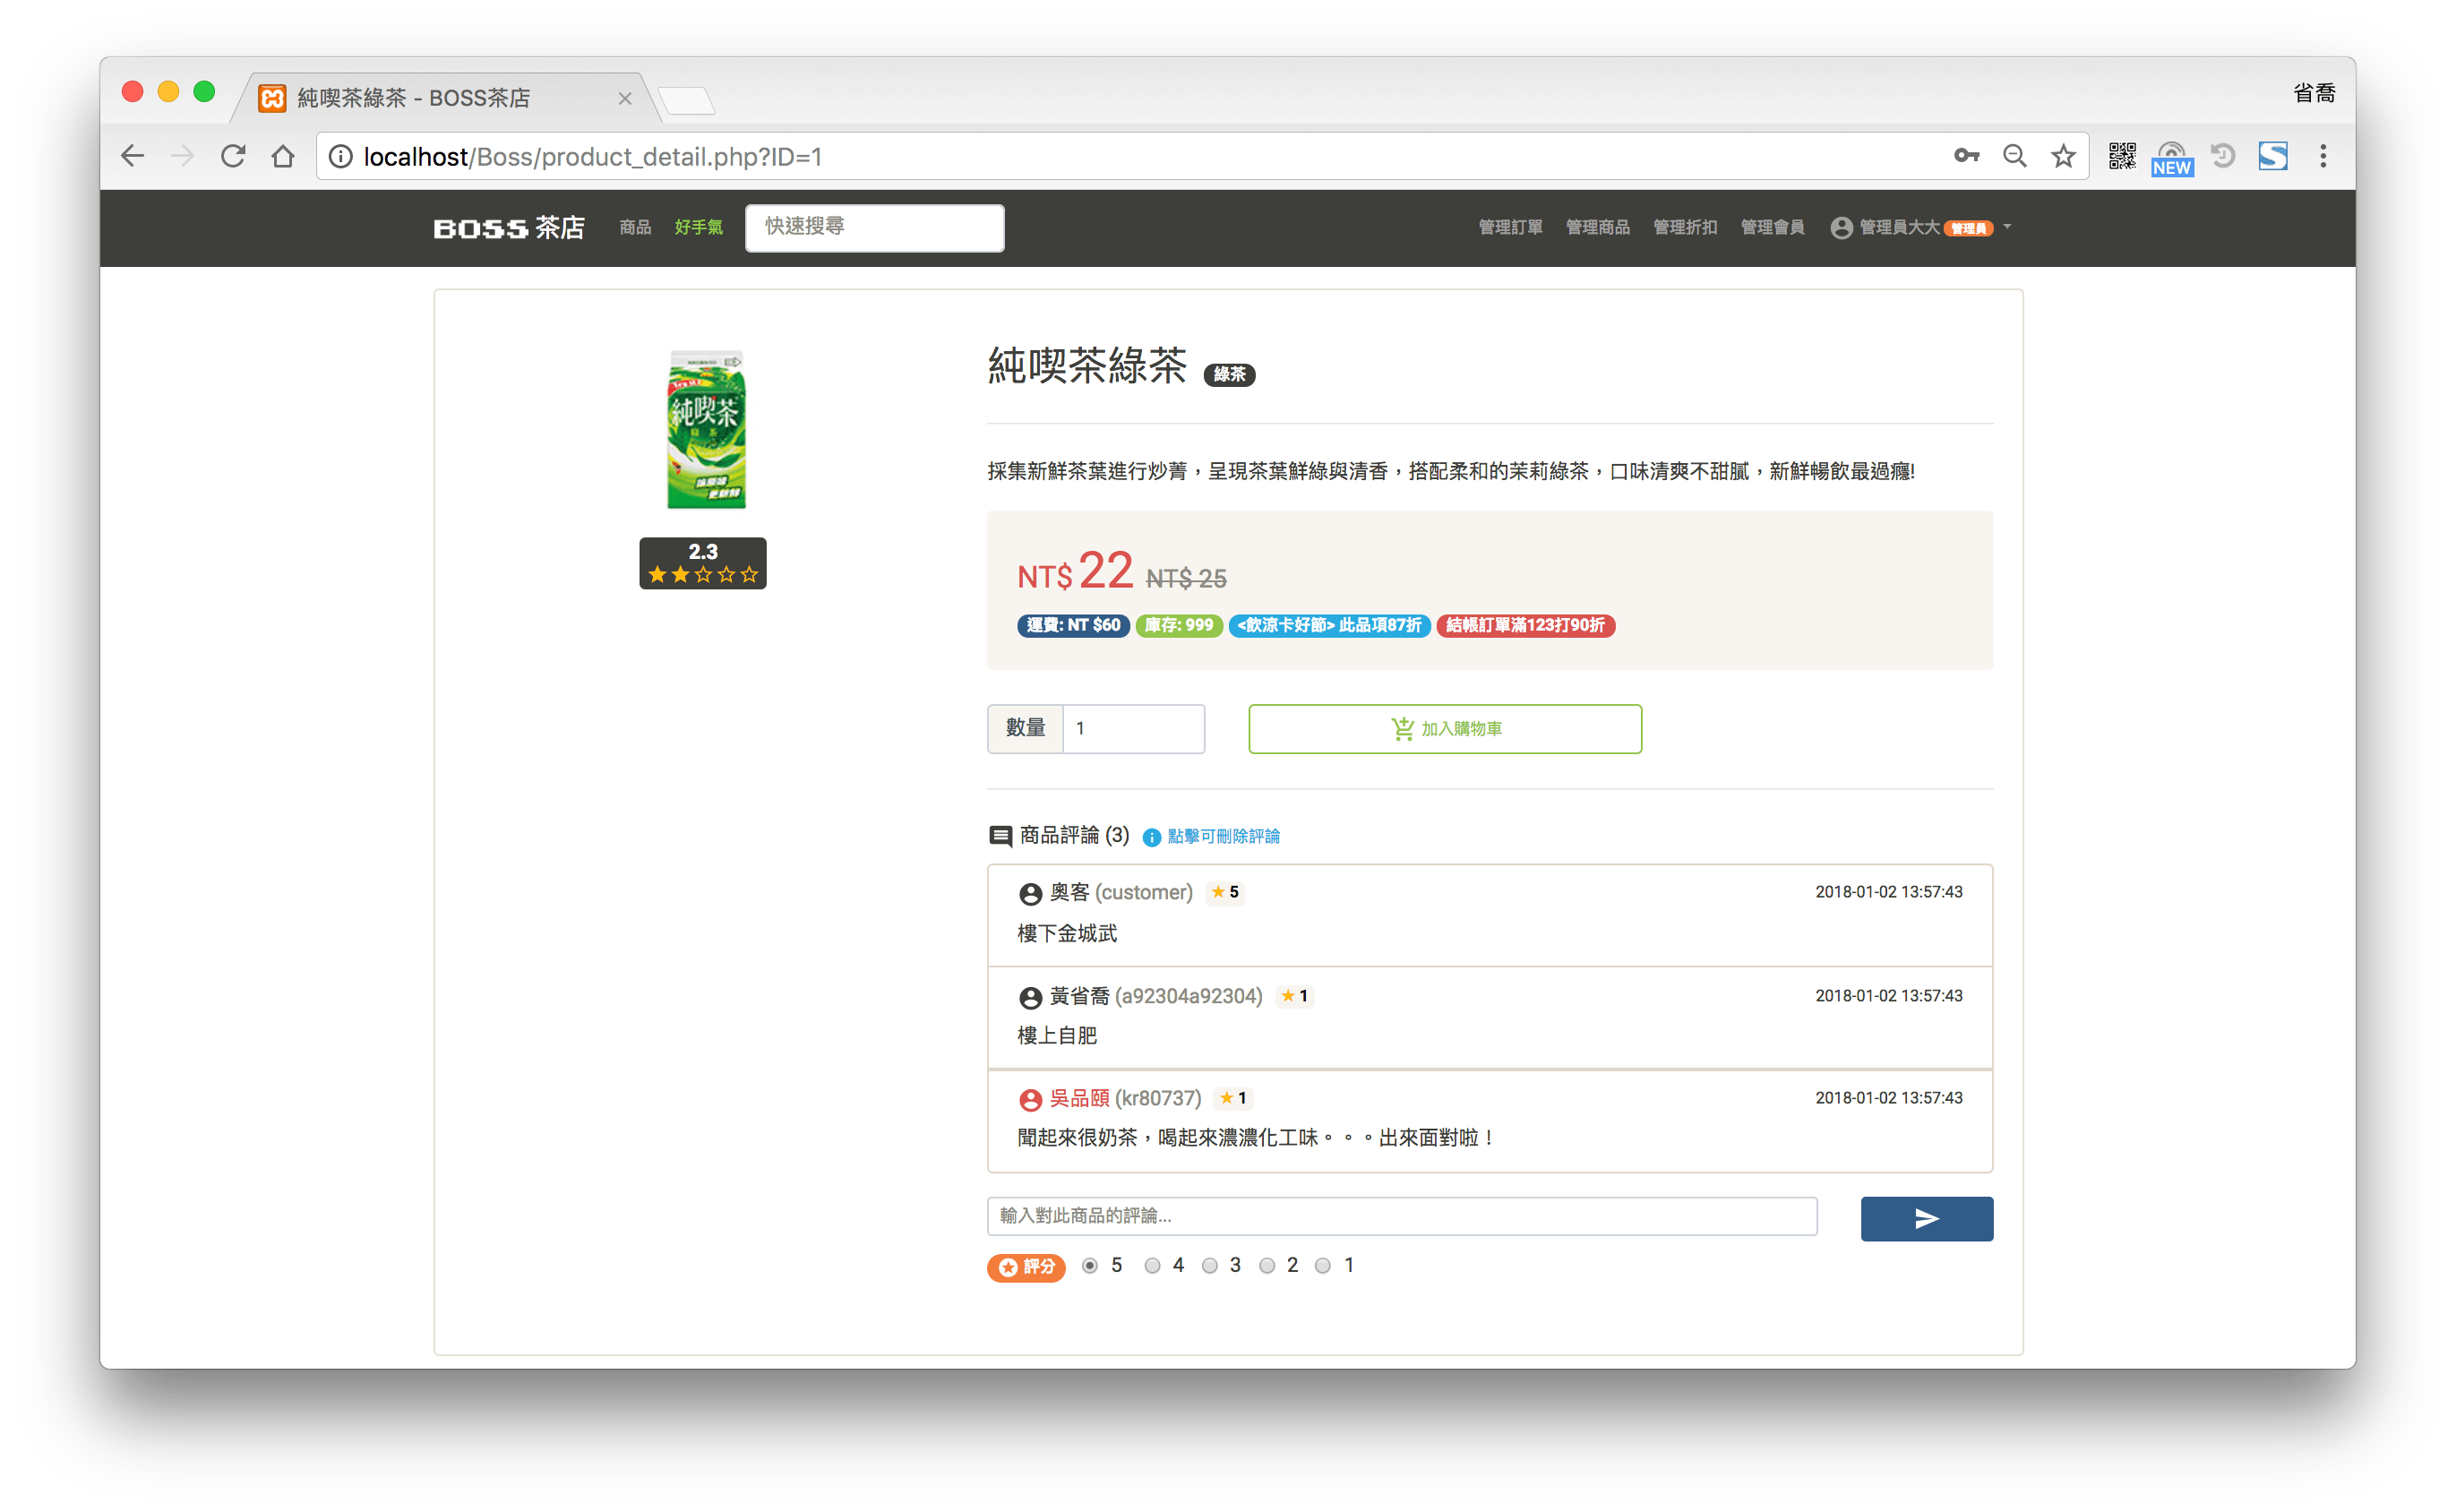
Task: Select rating 5 radio button
Action: 1090,1266
